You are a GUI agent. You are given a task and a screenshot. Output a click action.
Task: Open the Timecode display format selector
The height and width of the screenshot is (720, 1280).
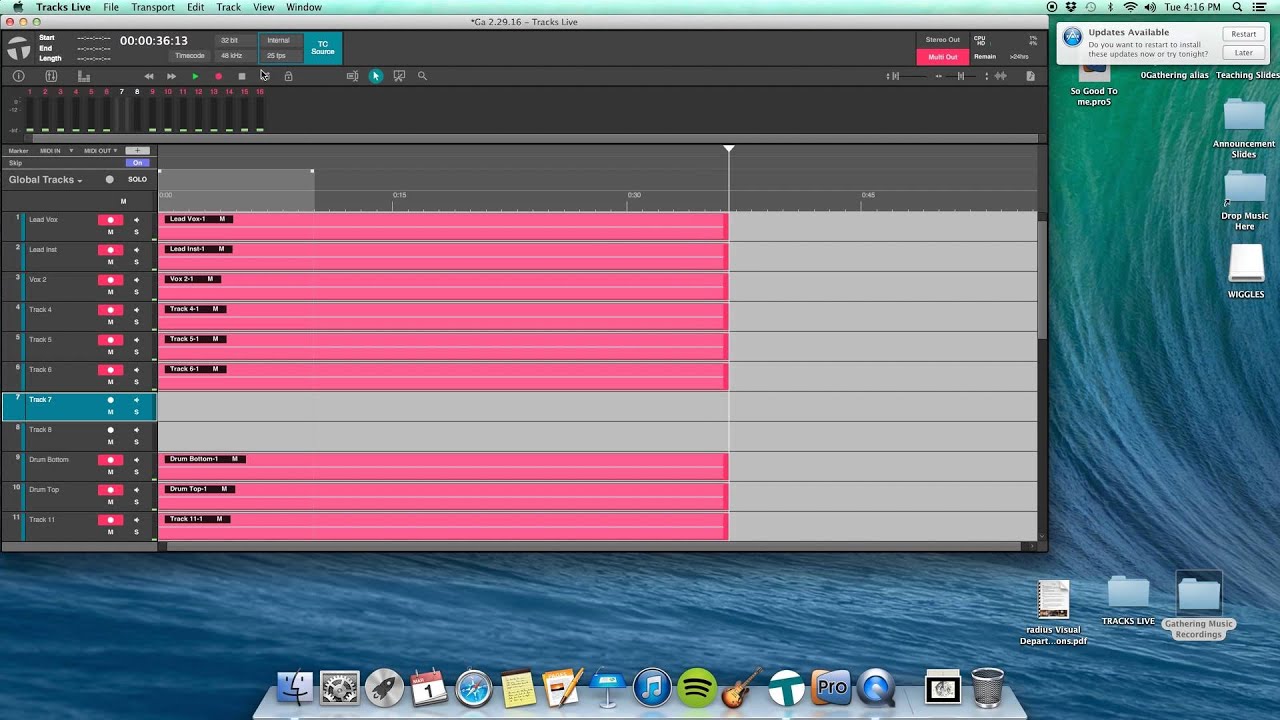coord(190,56)
